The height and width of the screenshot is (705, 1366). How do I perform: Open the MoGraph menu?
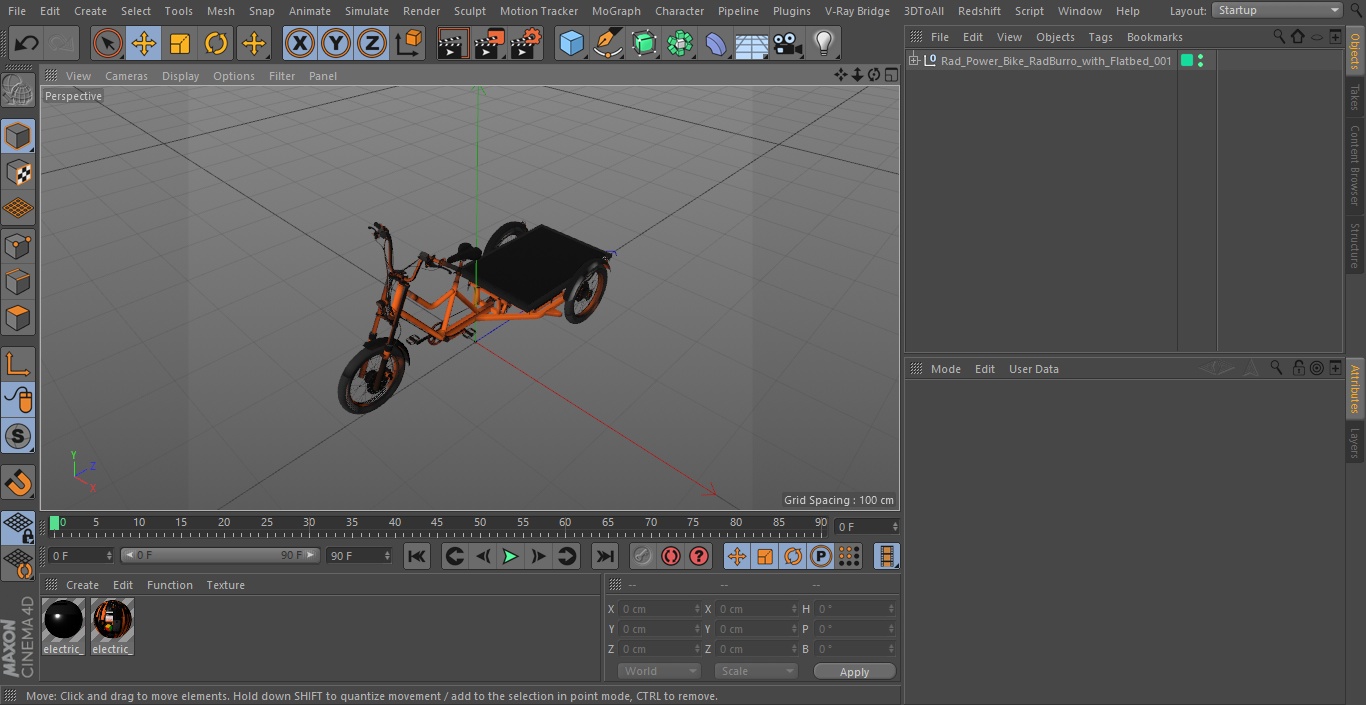click(616, 11)
